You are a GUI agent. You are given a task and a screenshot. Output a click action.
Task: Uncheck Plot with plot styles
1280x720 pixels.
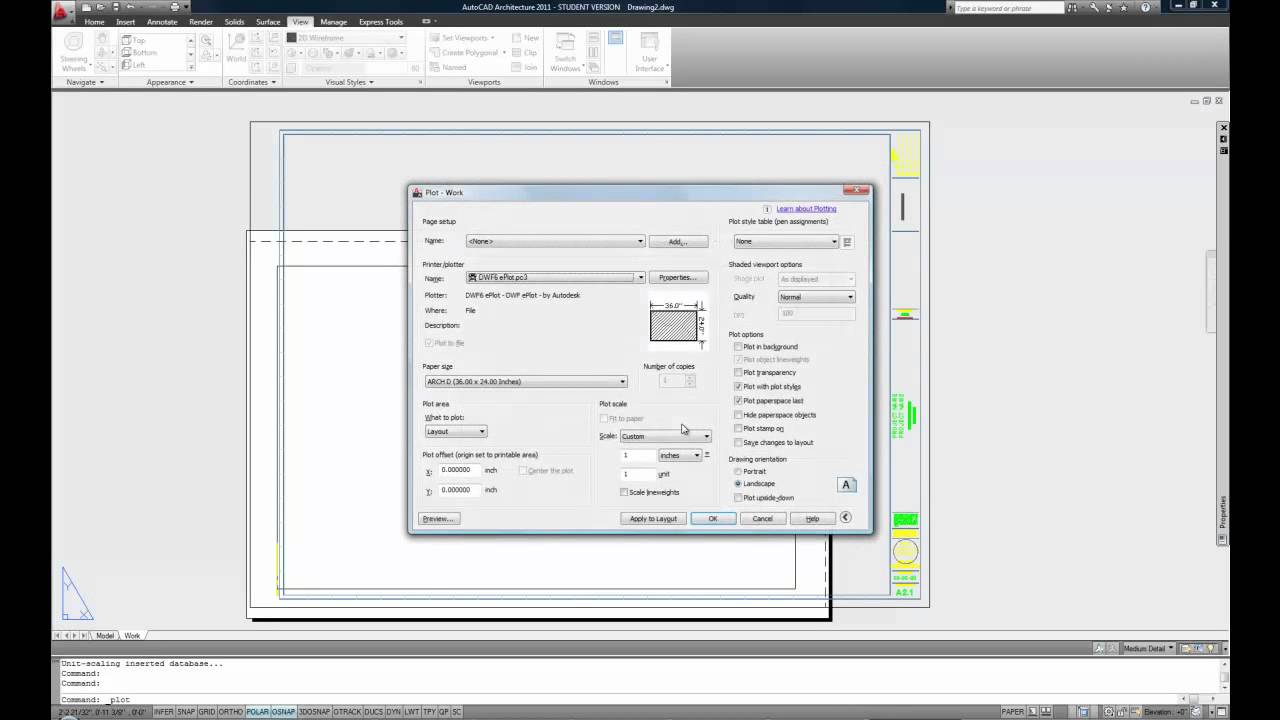pyautogui.click(x=738, y=387)
